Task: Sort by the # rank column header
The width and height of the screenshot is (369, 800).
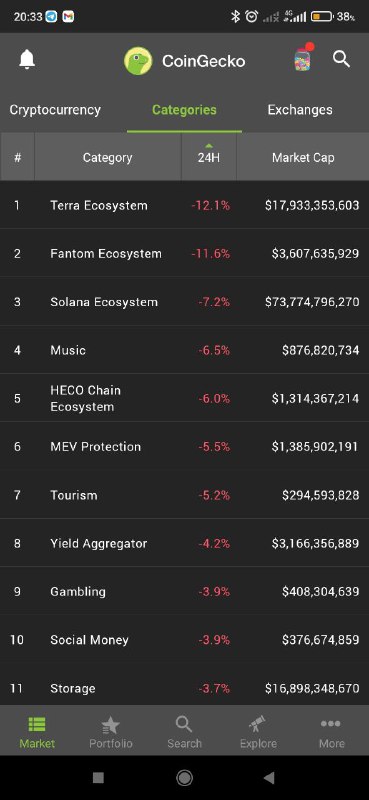Action: tap(17, 157)
